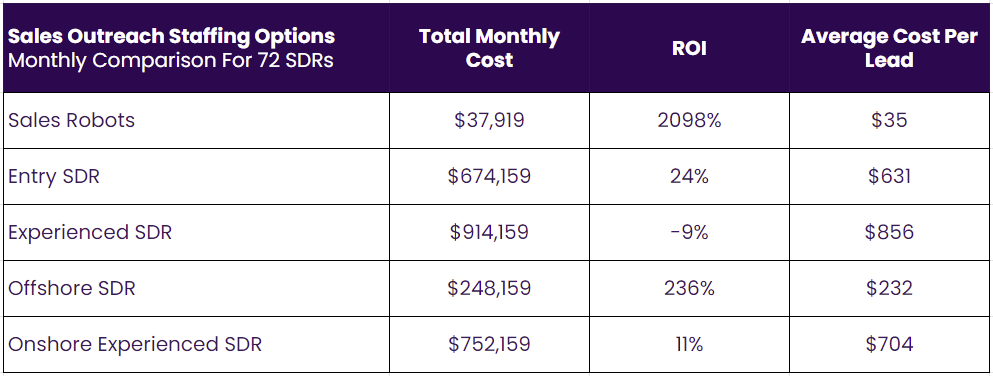The width and height of the screenshot is (993, 376).
Task: Click the $856 cost per lead cell
Action: coord(889,232)
